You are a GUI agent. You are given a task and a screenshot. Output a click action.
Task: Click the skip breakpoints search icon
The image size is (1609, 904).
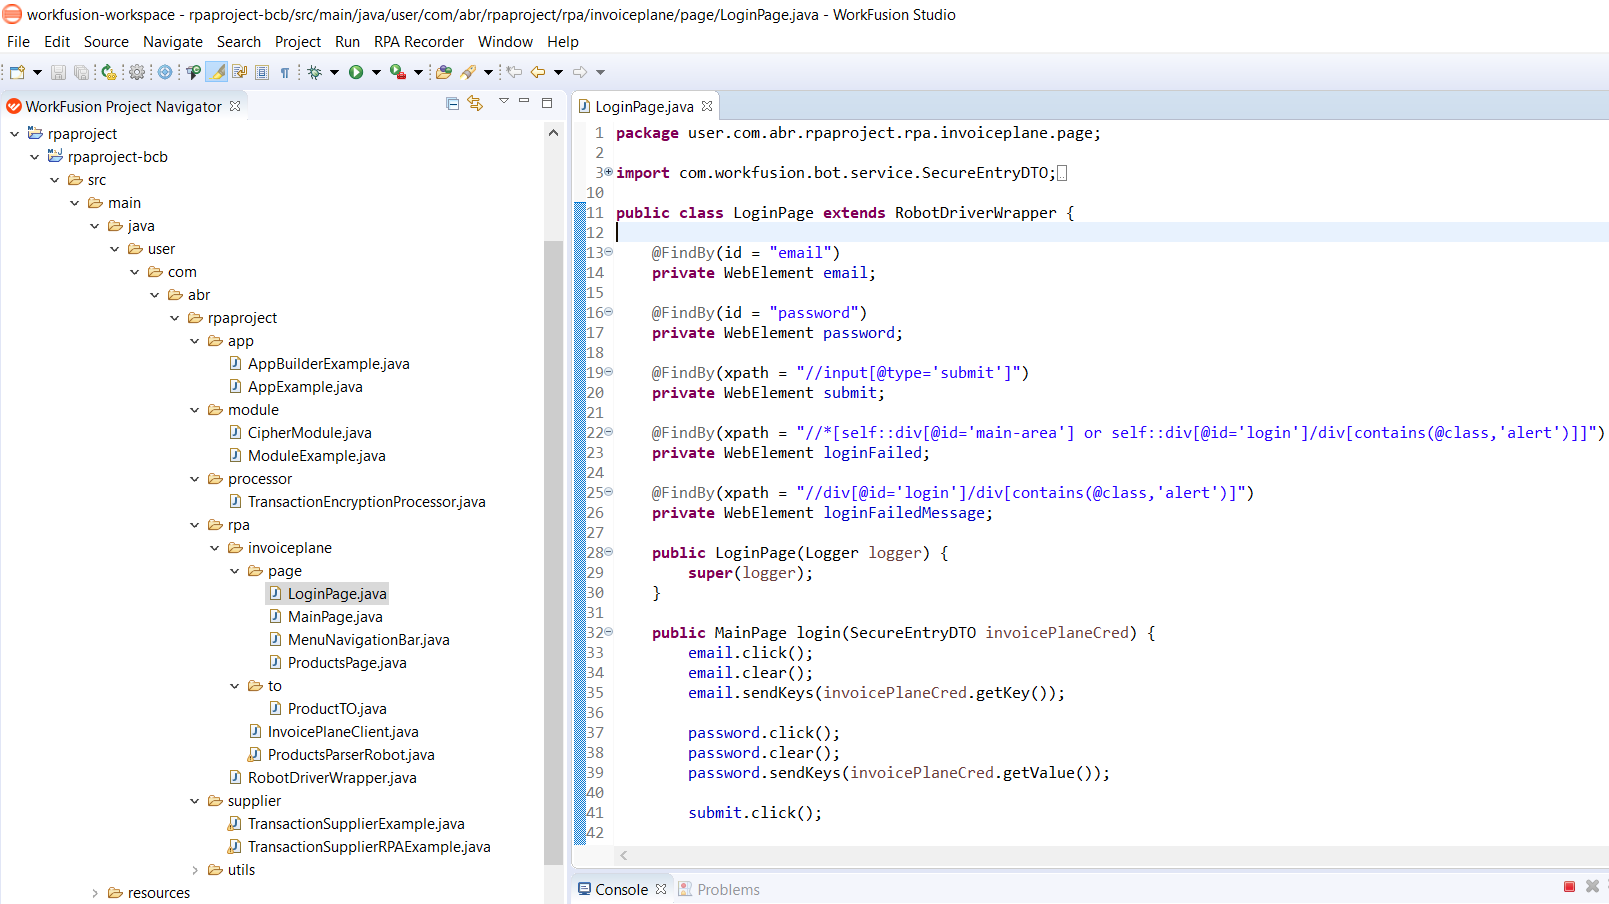pyautogui.click(x=193, y=72)
